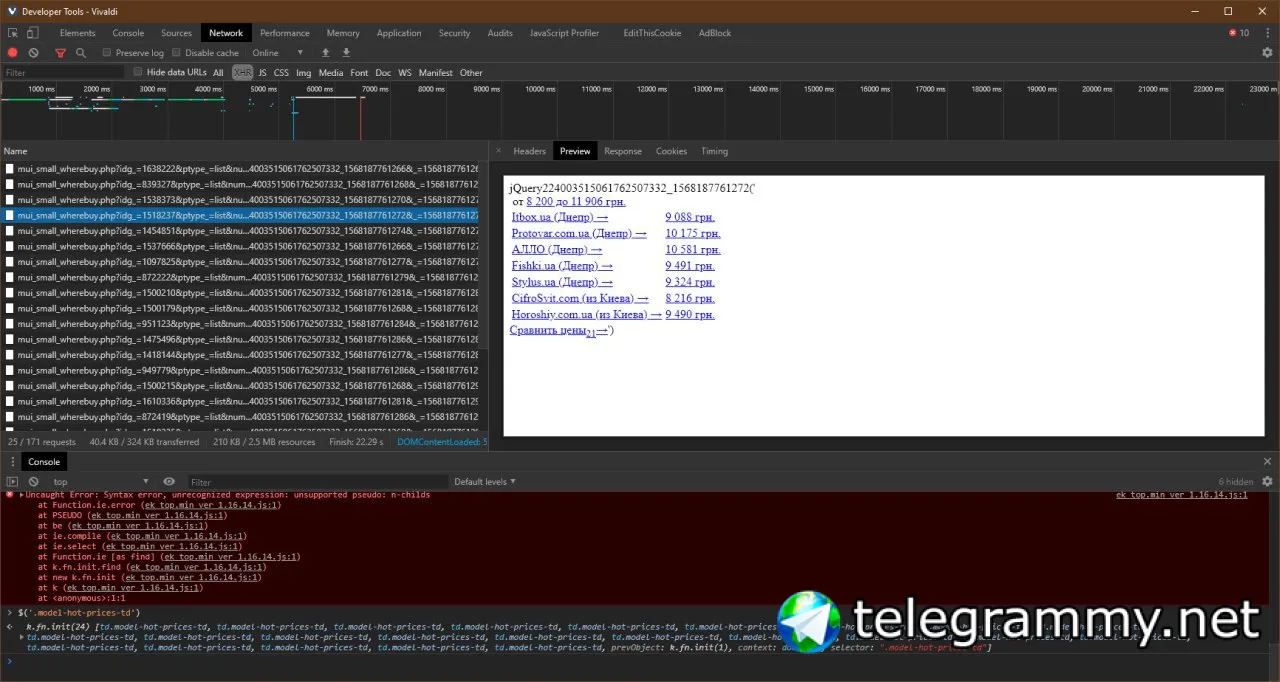Screen dimensions: 1280x682
Task: Open the top JavaScript context dropdown
Action: pyautogui.click(x=100, y=482)
